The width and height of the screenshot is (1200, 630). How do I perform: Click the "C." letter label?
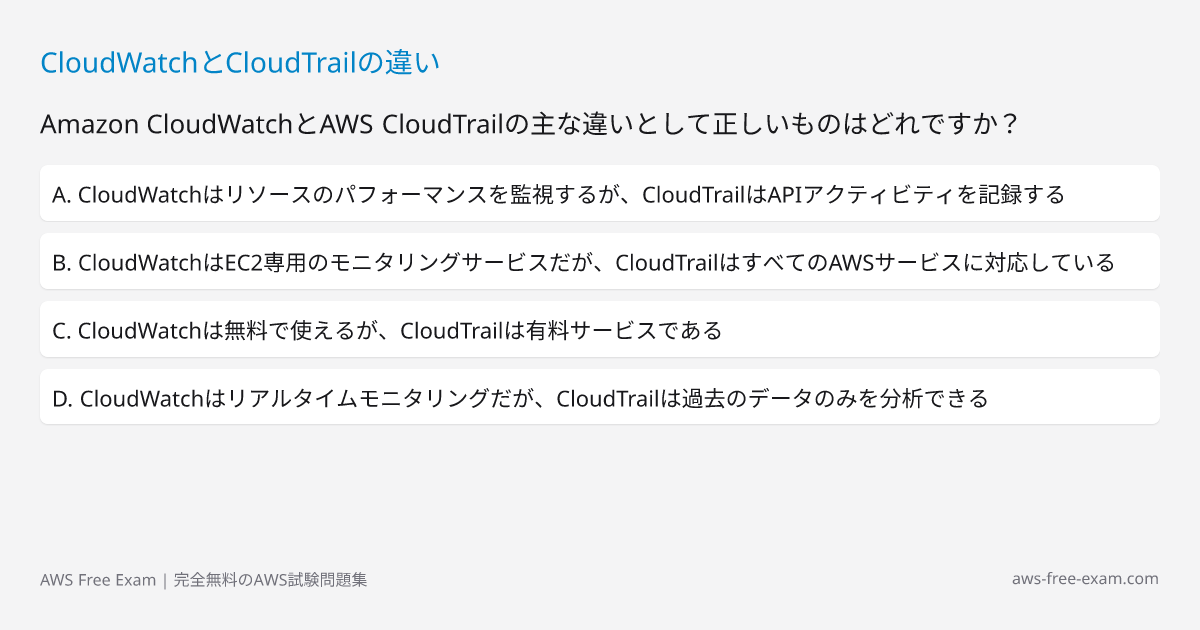pyautogui.click(x=61, y=330)
